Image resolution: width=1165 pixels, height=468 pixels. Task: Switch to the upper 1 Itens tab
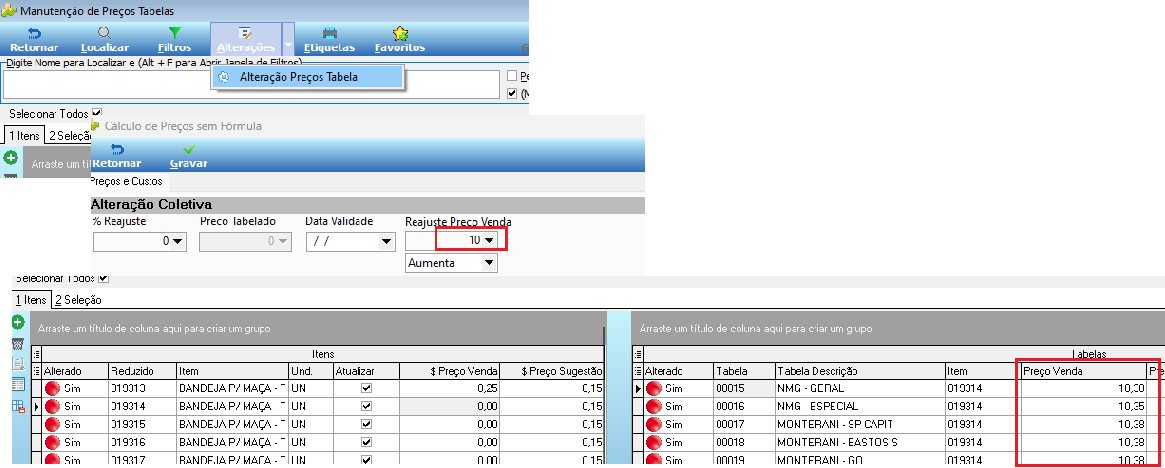click(25, 136)
